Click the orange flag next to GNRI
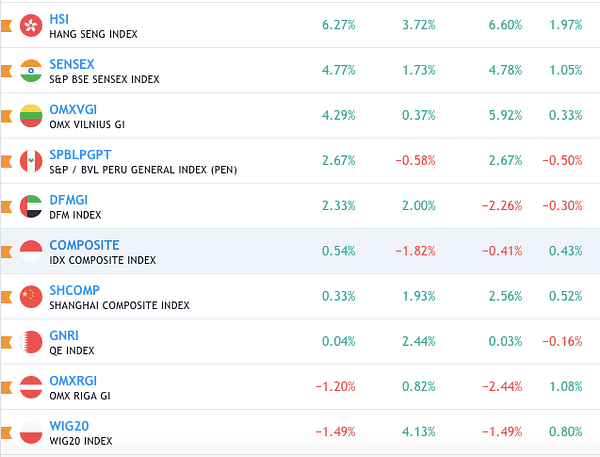Image resolution: width=600 pixels, height=457 pixels. (7, 342)
